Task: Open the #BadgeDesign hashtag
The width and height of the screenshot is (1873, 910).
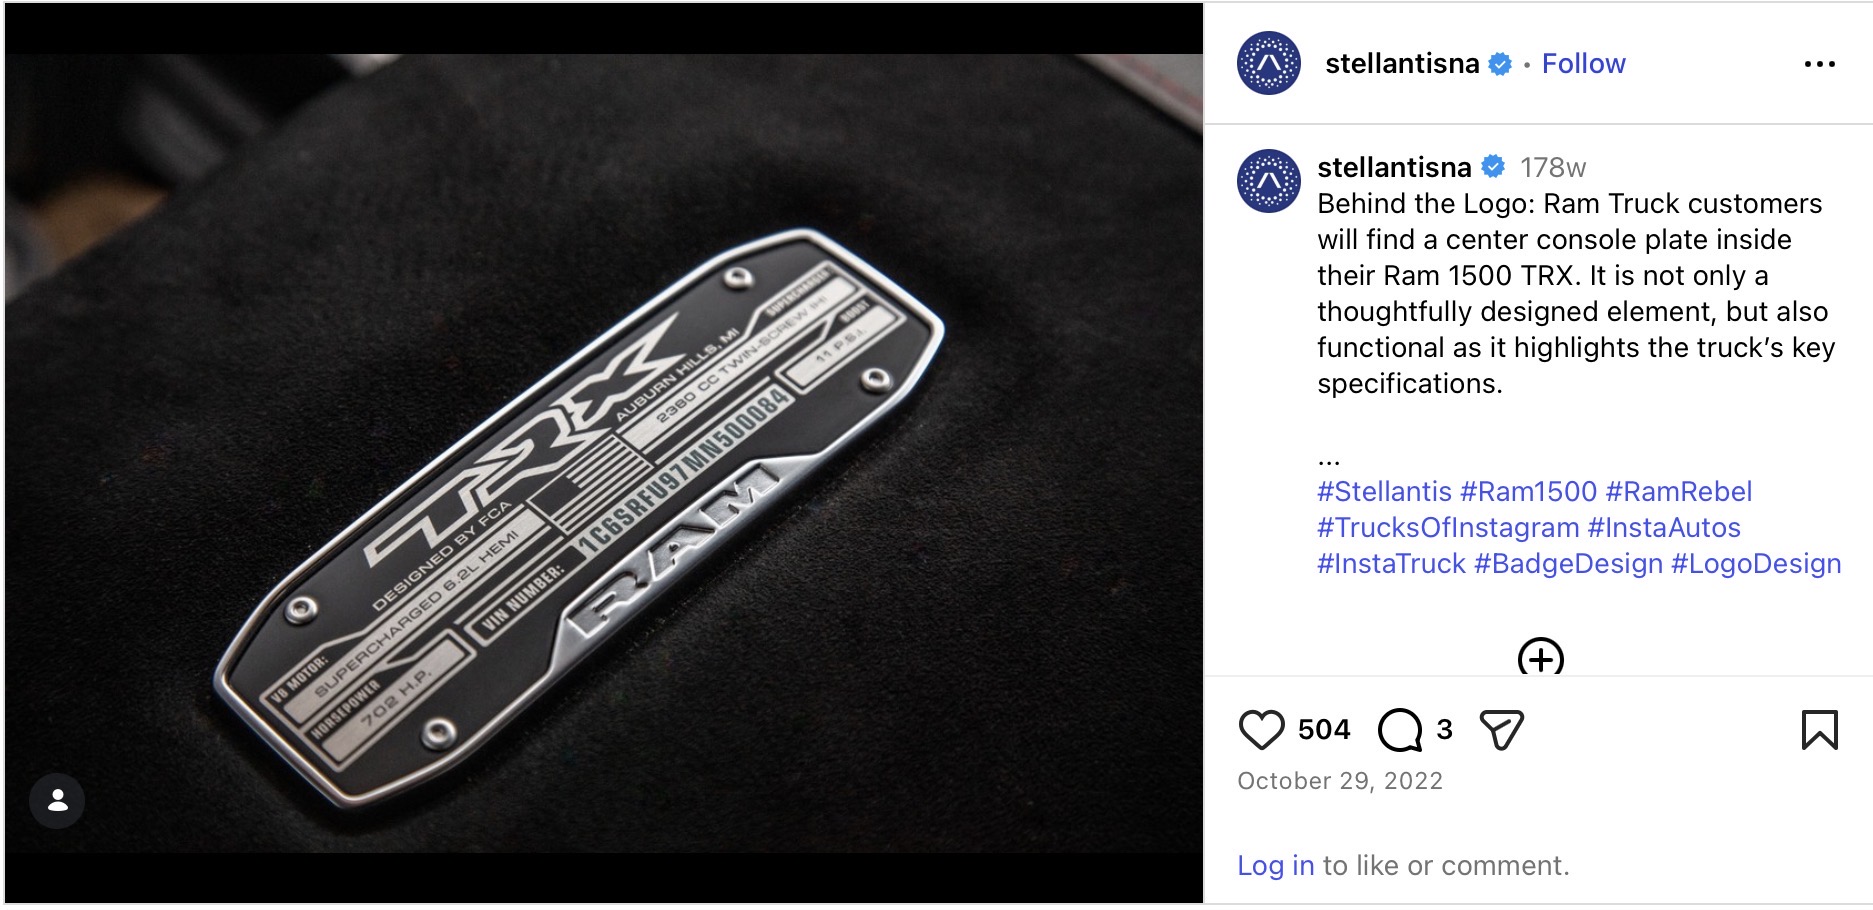Action: (1568, 563)
